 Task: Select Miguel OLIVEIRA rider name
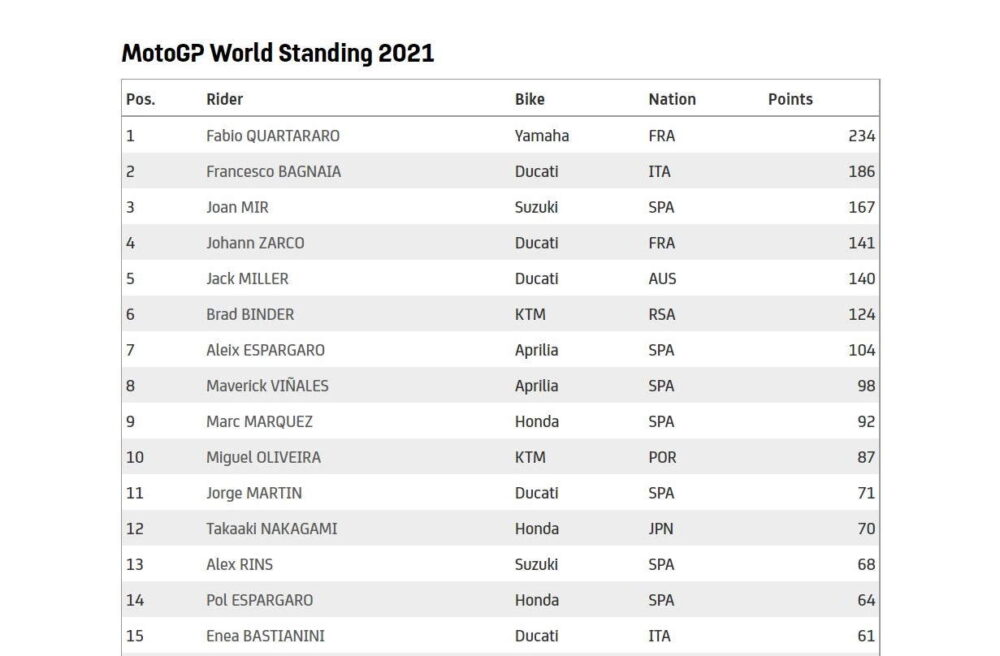click(263, 457)
